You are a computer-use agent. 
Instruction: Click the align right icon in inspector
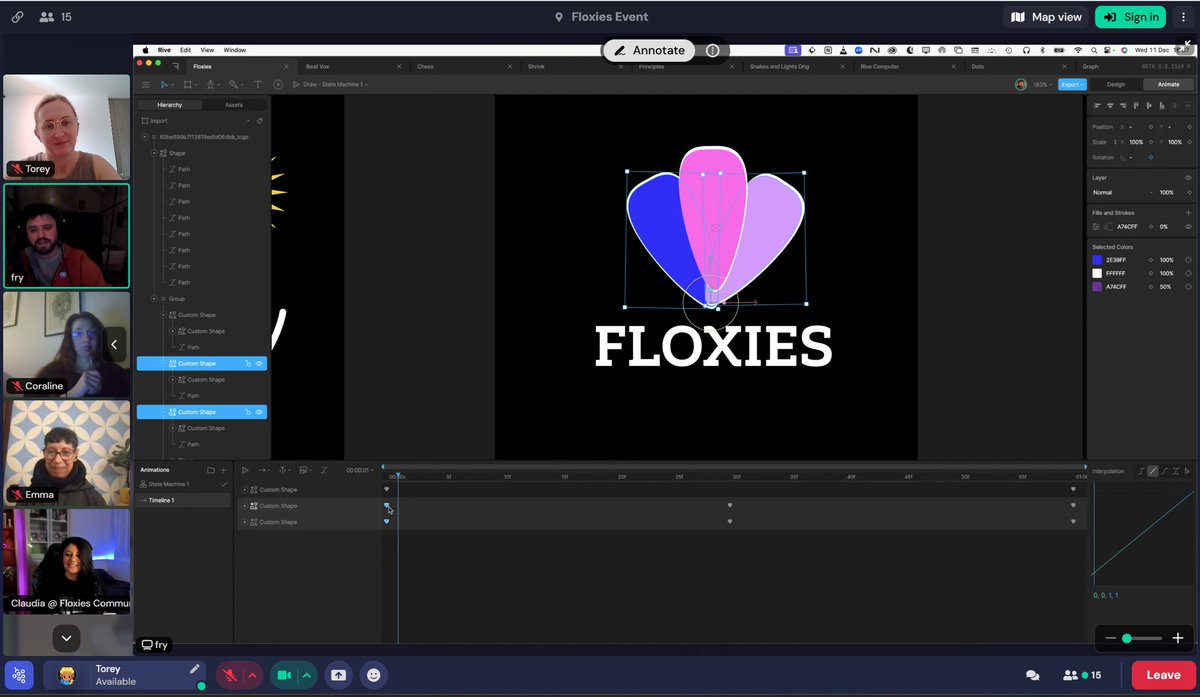pos(1123,105)
